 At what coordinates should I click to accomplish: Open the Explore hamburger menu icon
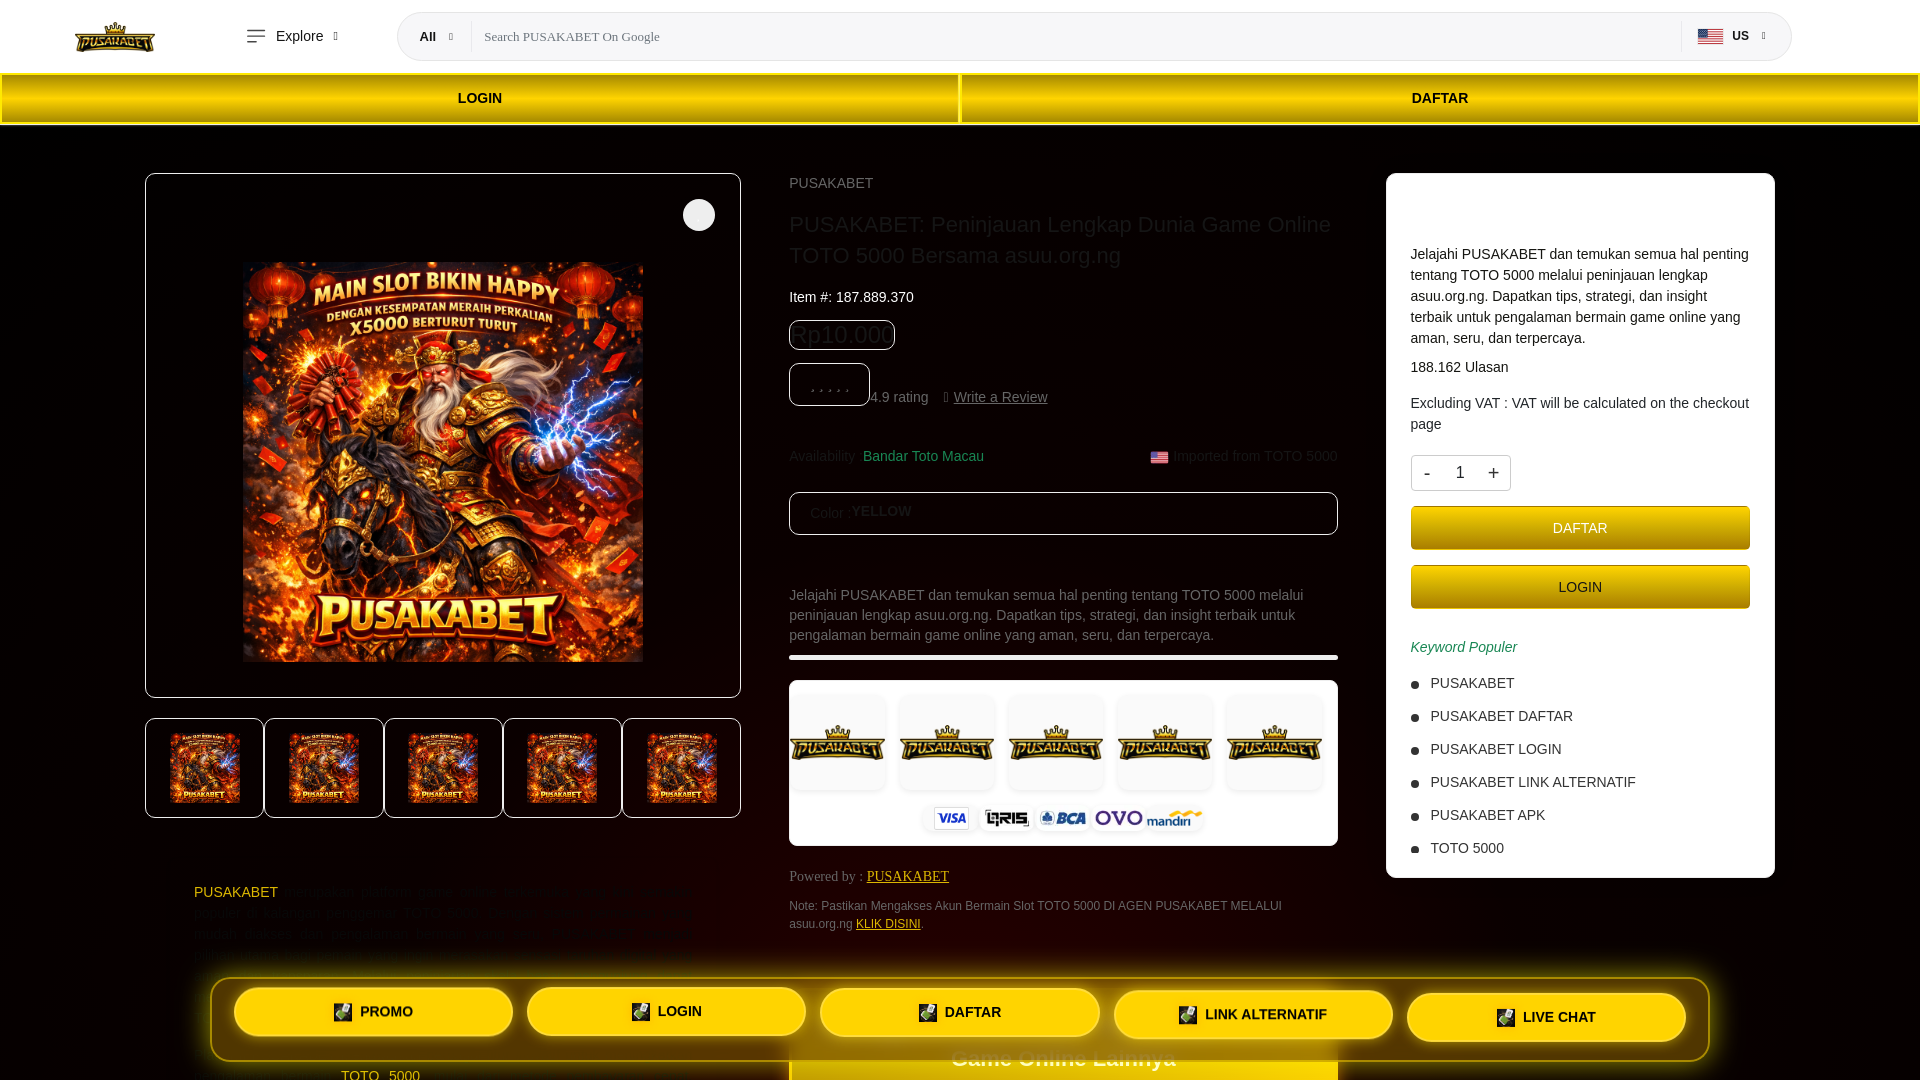pos(256,36)
